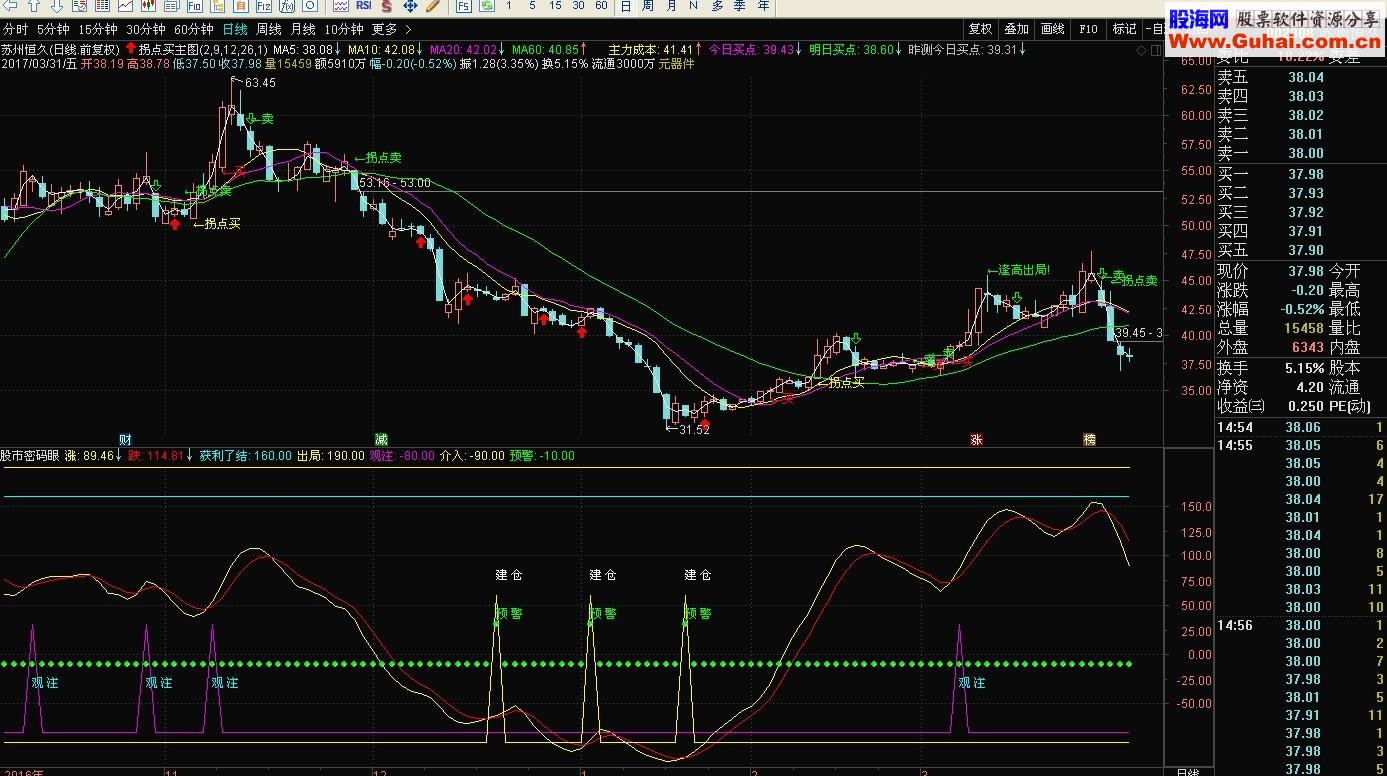Click the blue four-arrow move icon
The height and width of the screenshot is (776, 1387).
point(410,6)
